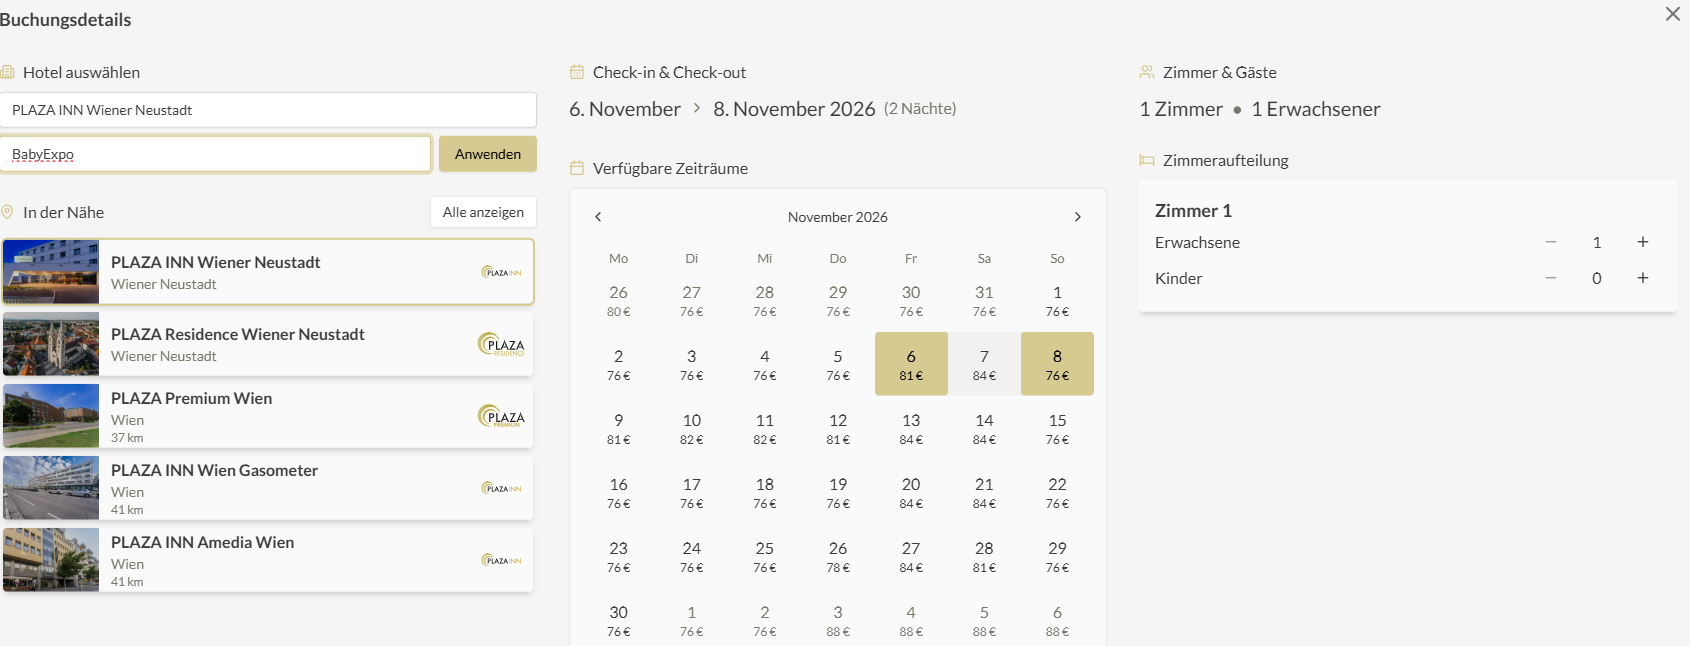Go to next month in calendar
Image resolution: width=1690 pixels, height=646 pixels.
(1077, 217)
